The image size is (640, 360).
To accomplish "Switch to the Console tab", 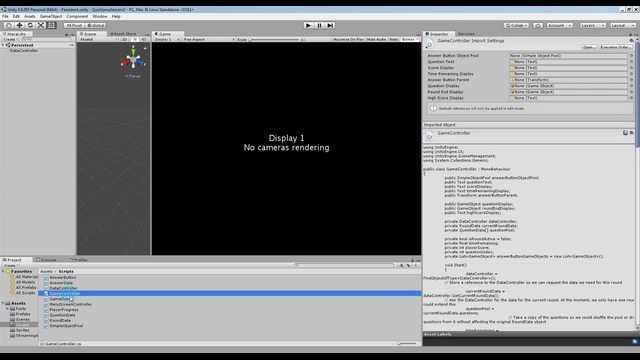I will coord(47,260).
